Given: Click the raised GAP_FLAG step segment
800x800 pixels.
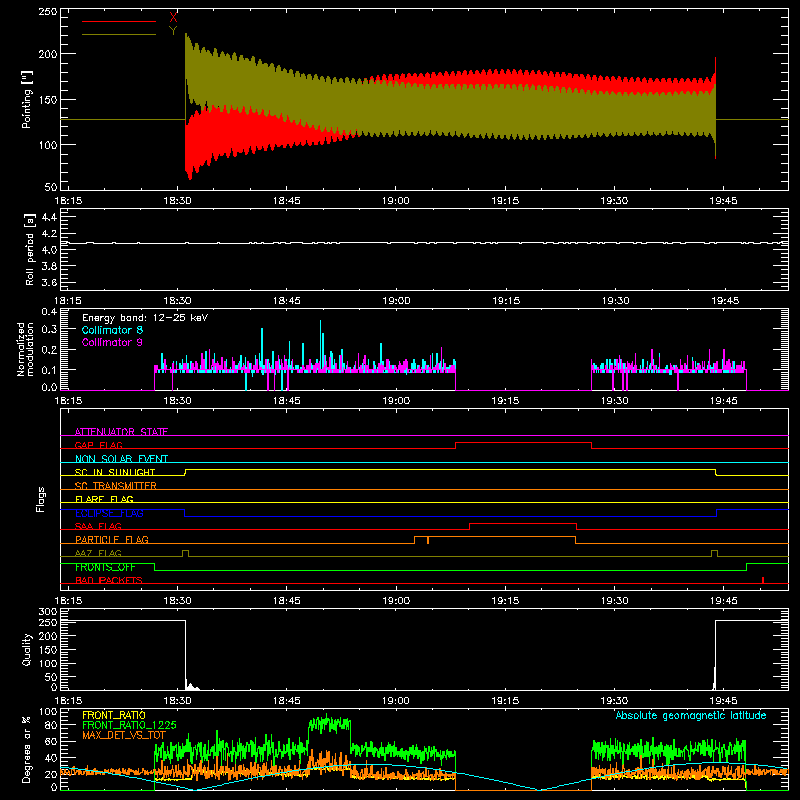Looking at the screenshot, I should coord(523,442).
